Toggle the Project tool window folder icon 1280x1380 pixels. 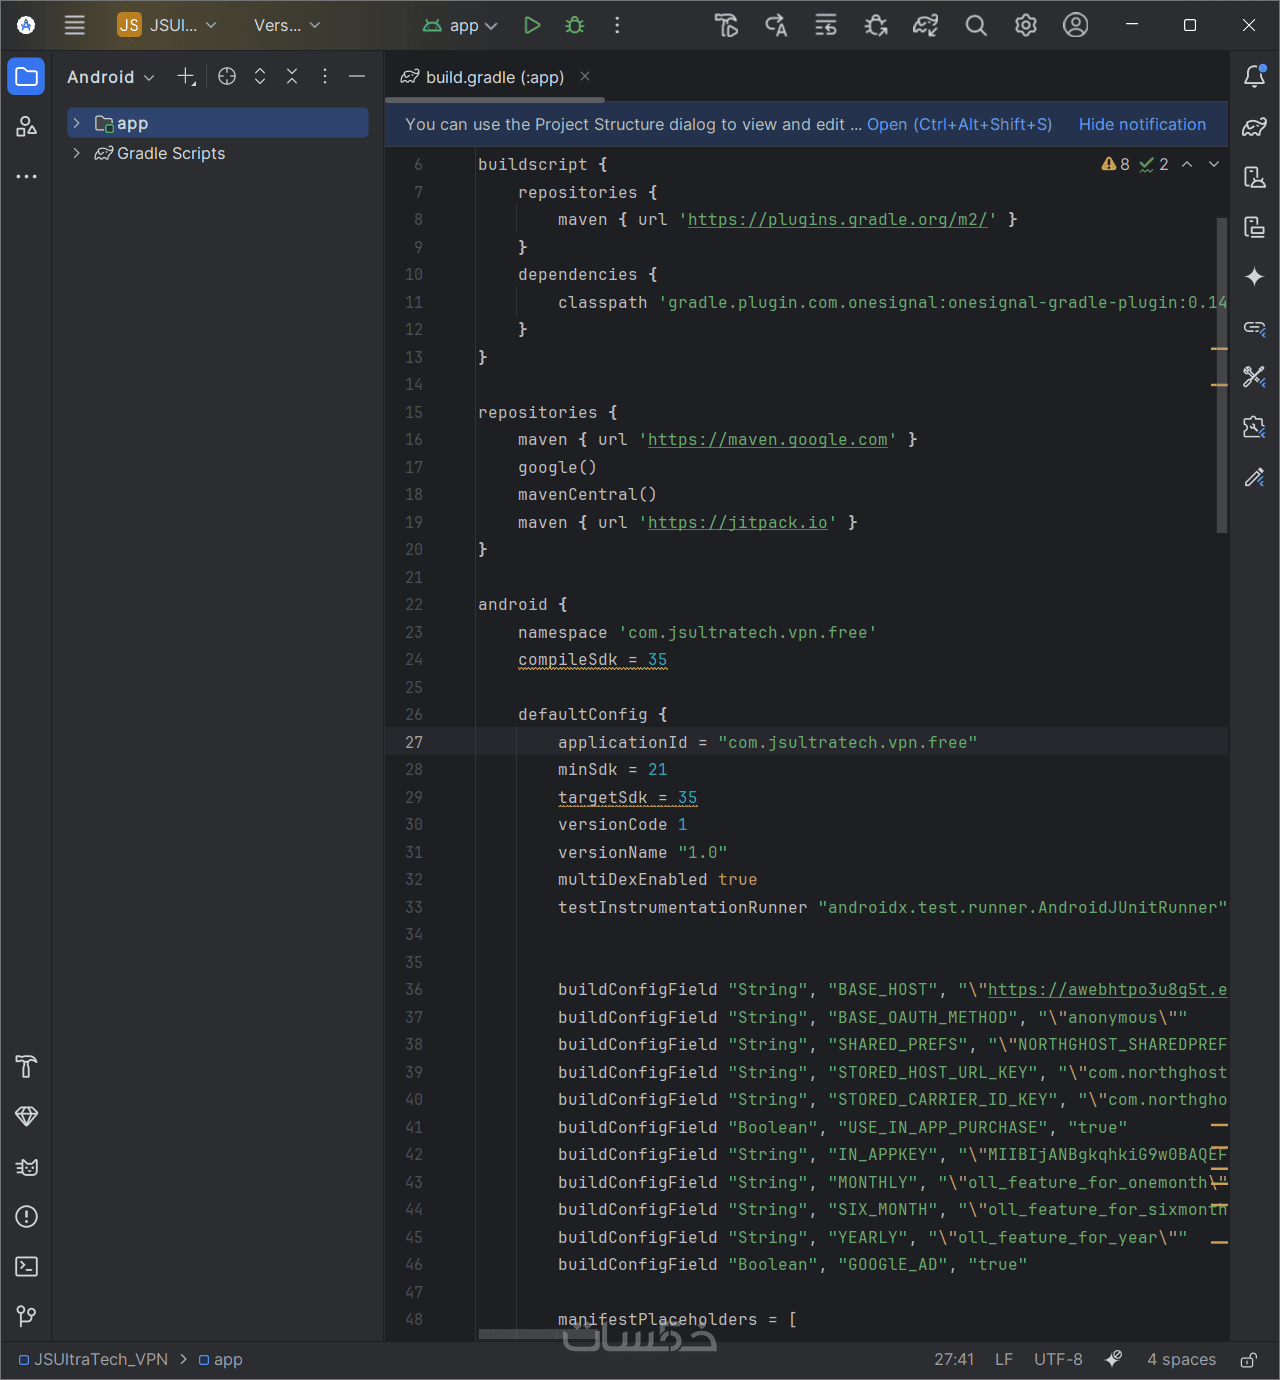tap(27, 77)
